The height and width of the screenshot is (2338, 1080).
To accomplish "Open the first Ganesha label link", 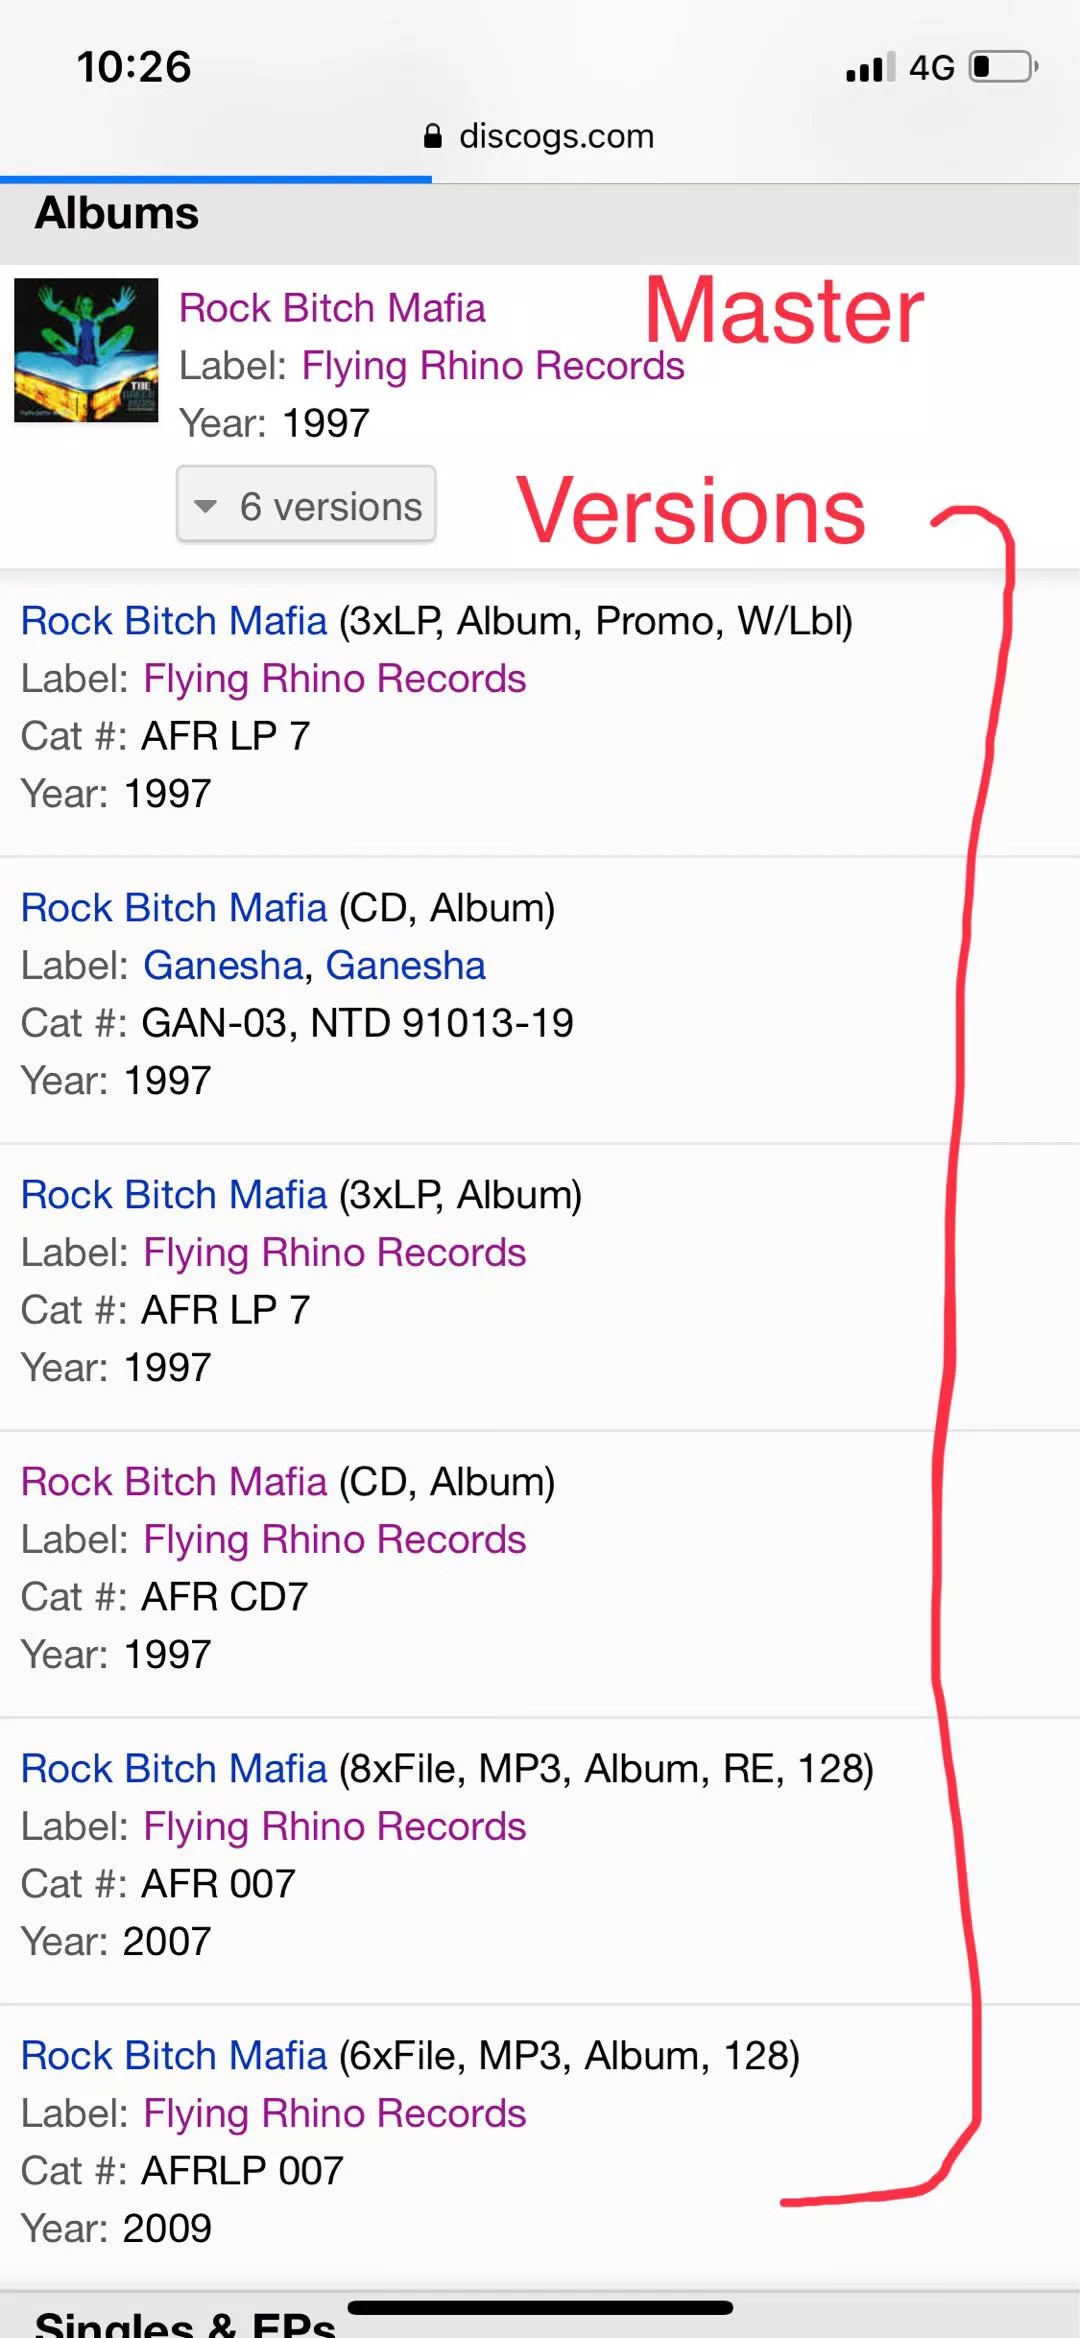I will click(223, 965).
